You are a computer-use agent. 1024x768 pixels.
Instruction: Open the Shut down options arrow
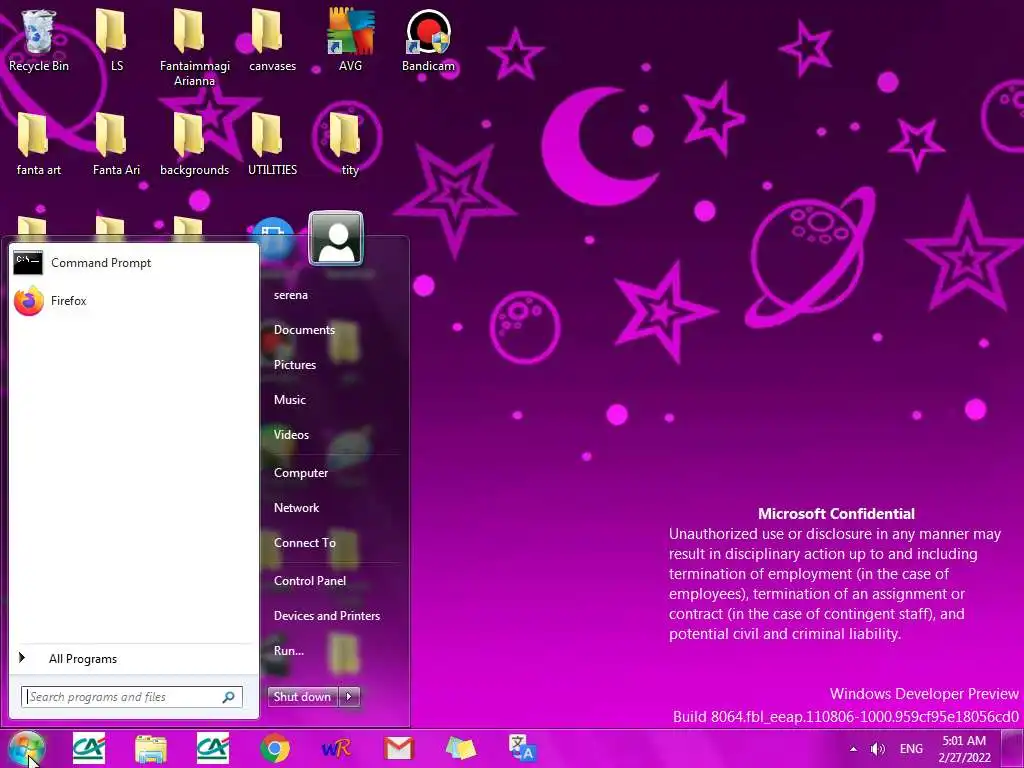coord(349,697)
